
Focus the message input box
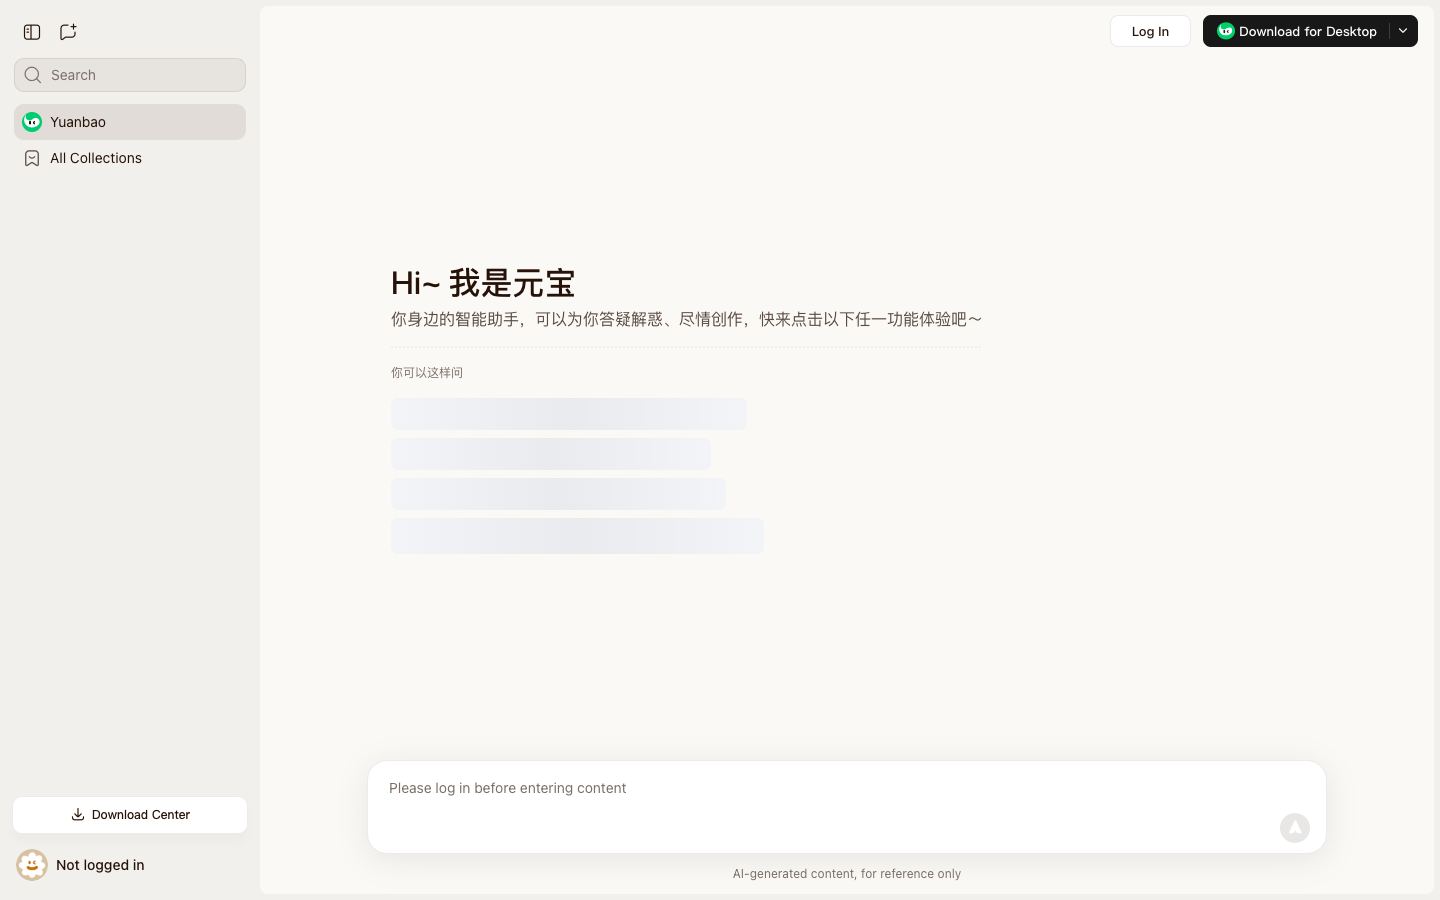pos(847,807)
